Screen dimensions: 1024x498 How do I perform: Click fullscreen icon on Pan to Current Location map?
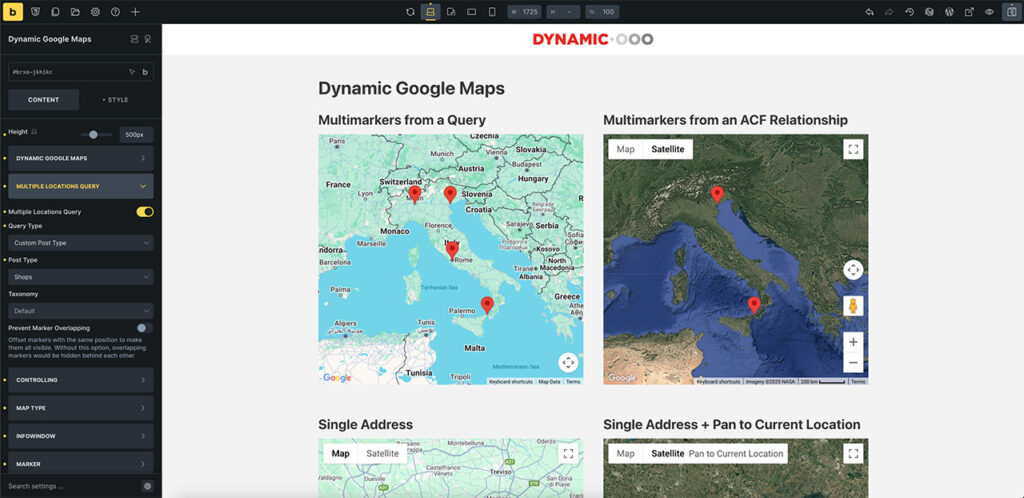click(853, 454)
